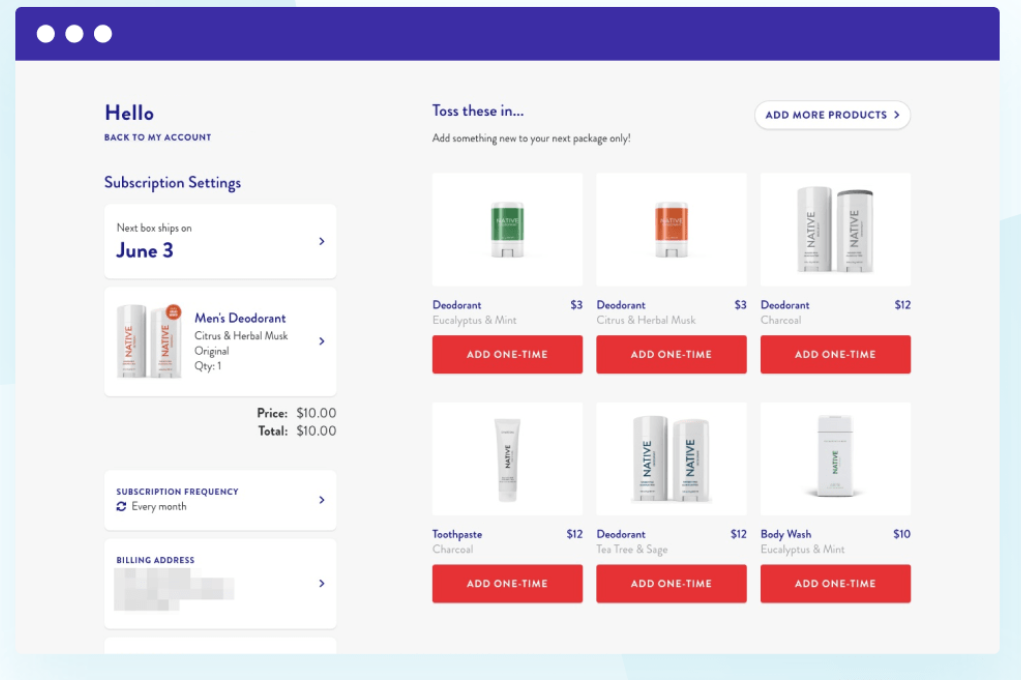Click Back to My Account link
Image resolution: width=1021 pixels, height=680 pixels.
pyautogui.click(x=158, y=137)
